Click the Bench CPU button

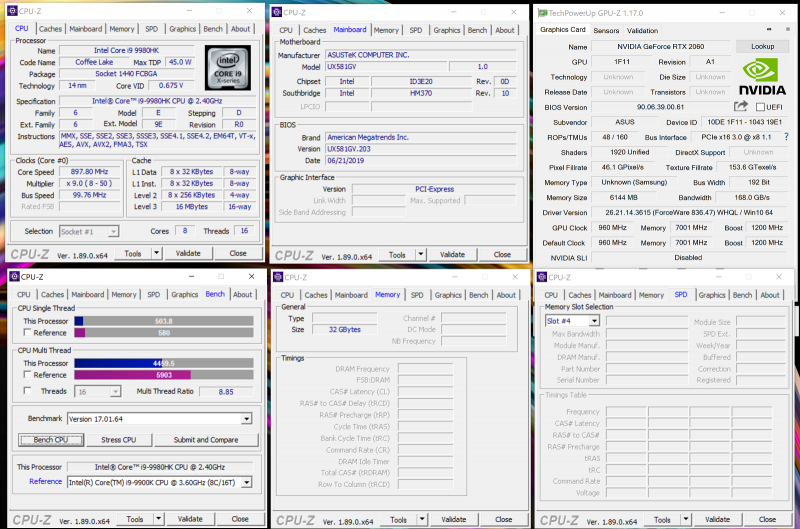51,440
